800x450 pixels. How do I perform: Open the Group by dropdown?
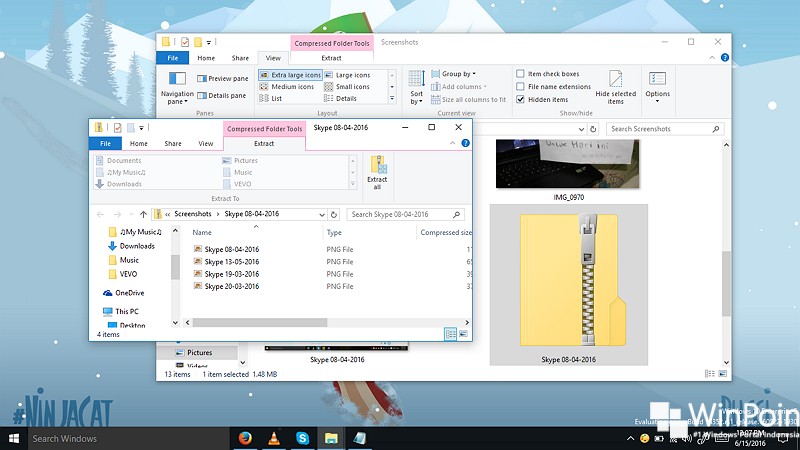[x=454, y=74]
